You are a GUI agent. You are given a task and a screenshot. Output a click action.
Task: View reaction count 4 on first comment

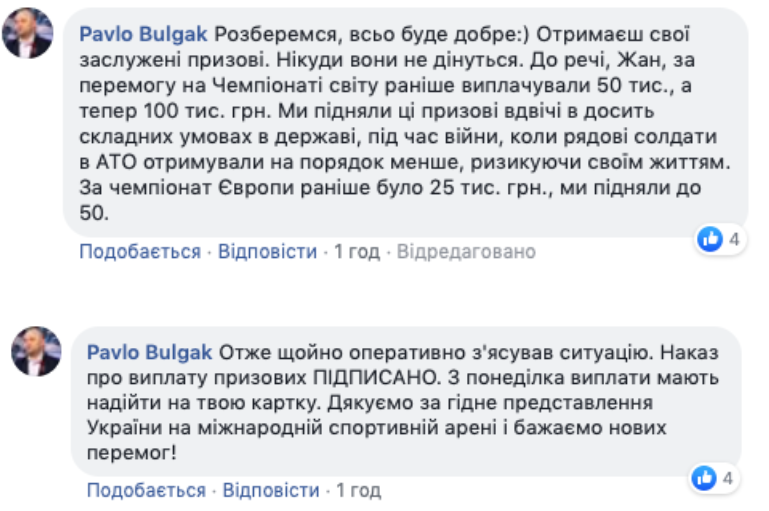[734, 240]
